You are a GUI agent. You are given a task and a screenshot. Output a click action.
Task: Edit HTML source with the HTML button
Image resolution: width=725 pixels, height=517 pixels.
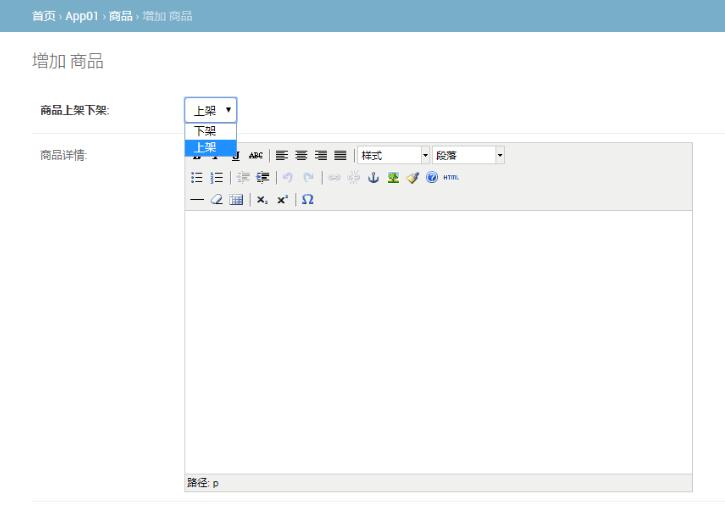click(451, 178)
